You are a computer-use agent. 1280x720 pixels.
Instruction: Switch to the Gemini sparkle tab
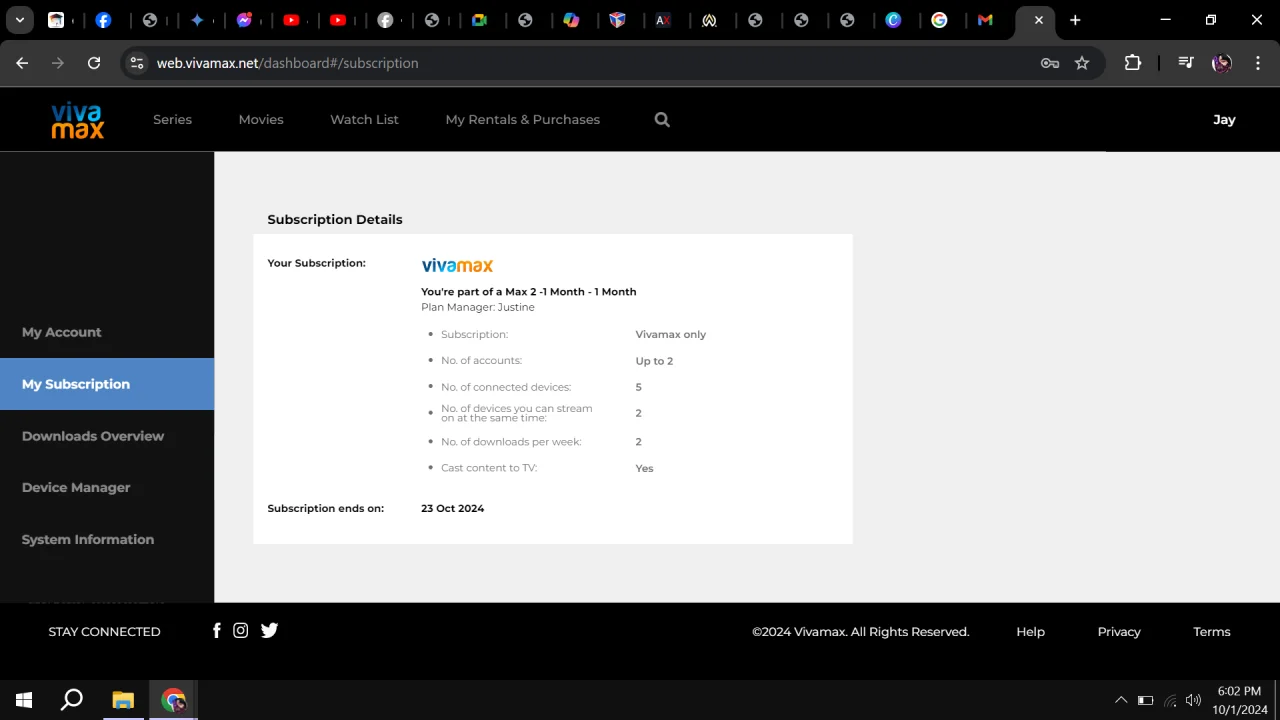click(x=197, y=20)
